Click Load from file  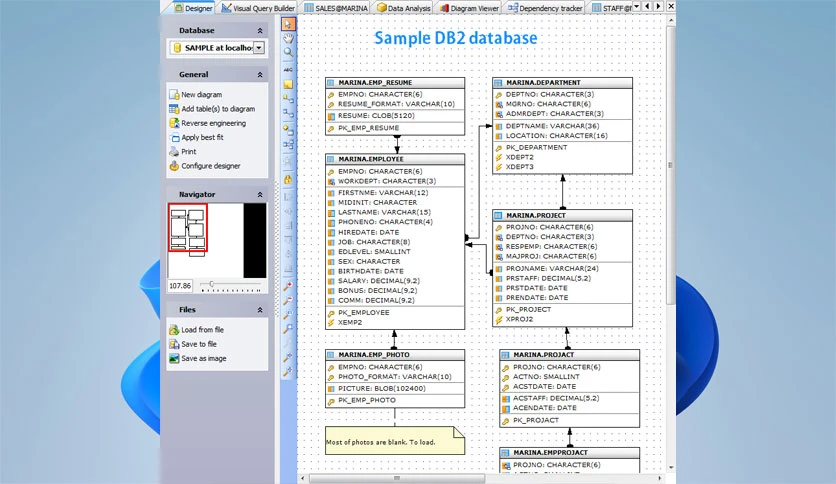(x=197, y=330)
